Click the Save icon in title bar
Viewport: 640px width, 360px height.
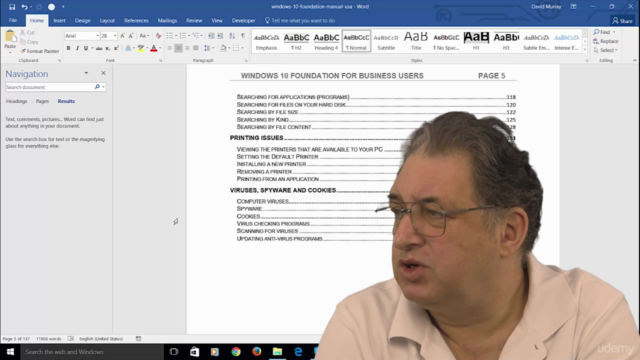pyautogui.click(x=12, y=7)
